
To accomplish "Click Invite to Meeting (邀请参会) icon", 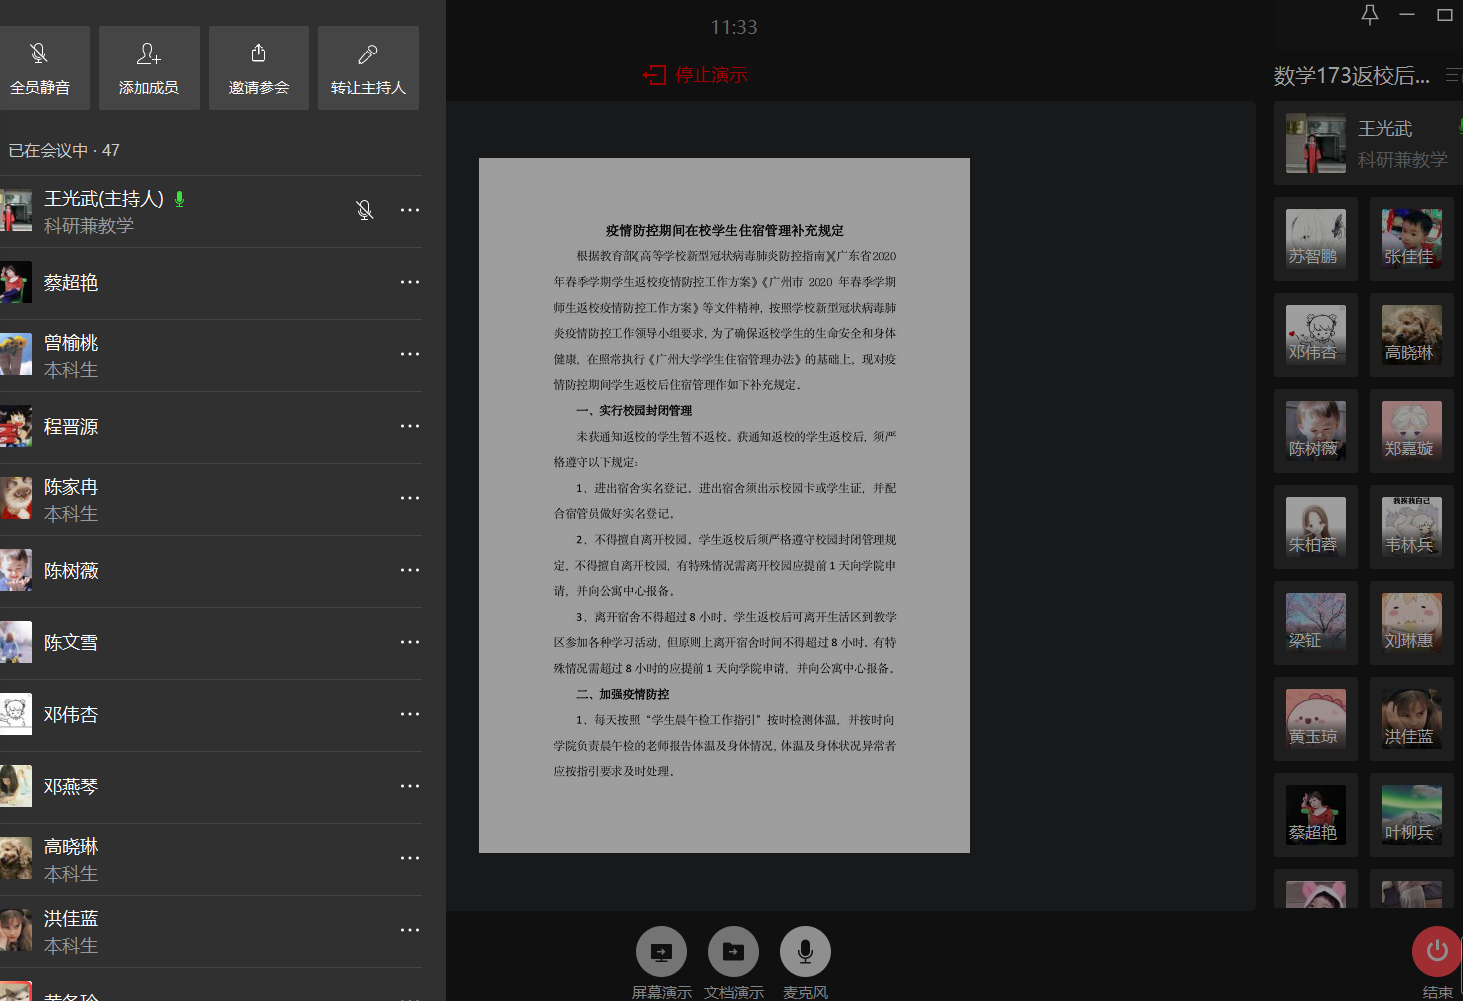I will click(259, 68).
